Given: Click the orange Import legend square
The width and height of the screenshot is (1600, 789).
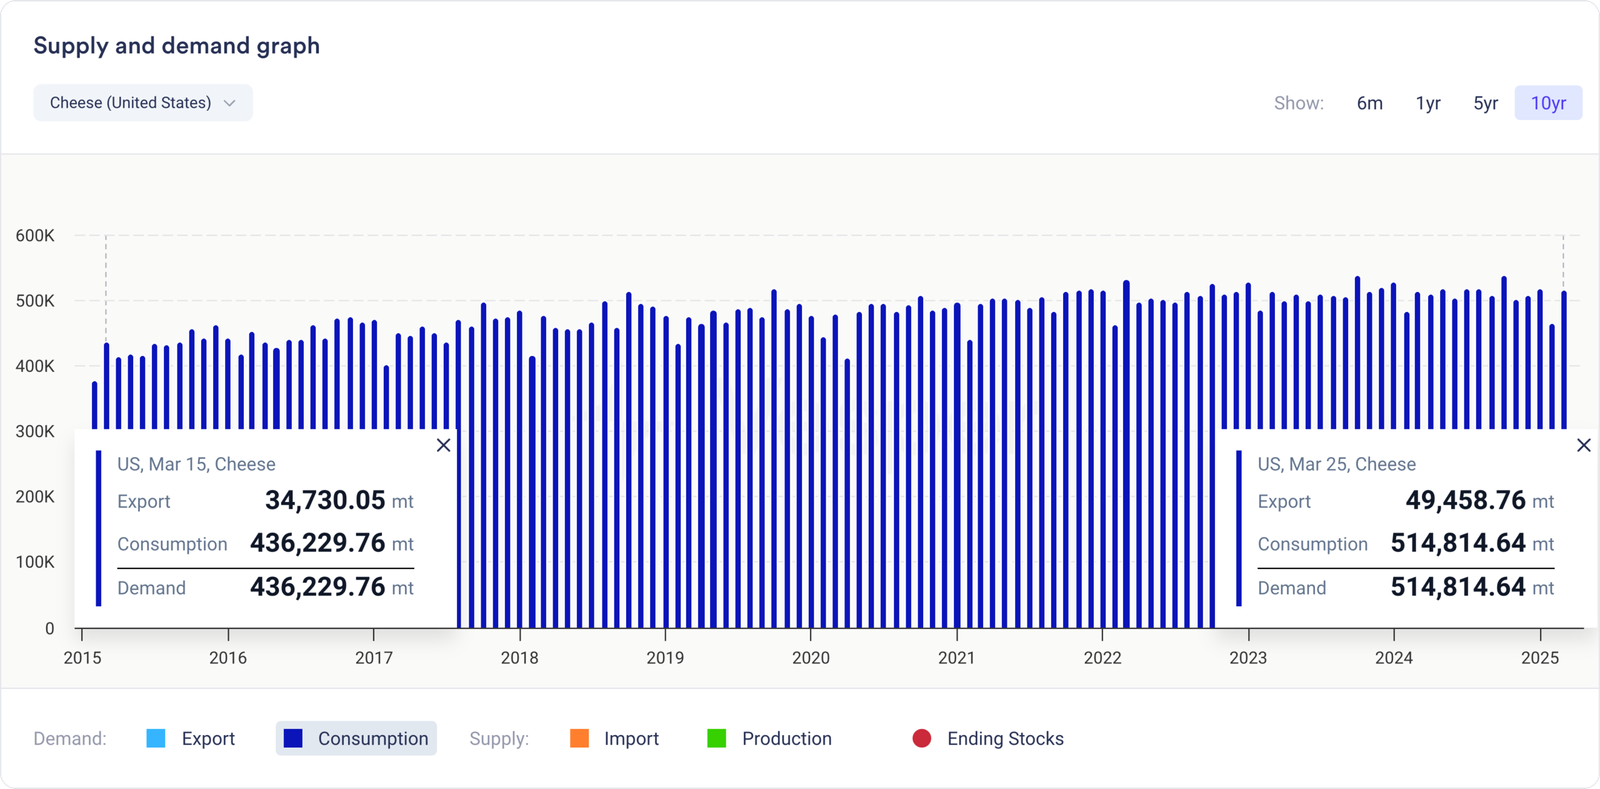Looking at the screenshot, I should pyautogui.click(x=579, y=739).
